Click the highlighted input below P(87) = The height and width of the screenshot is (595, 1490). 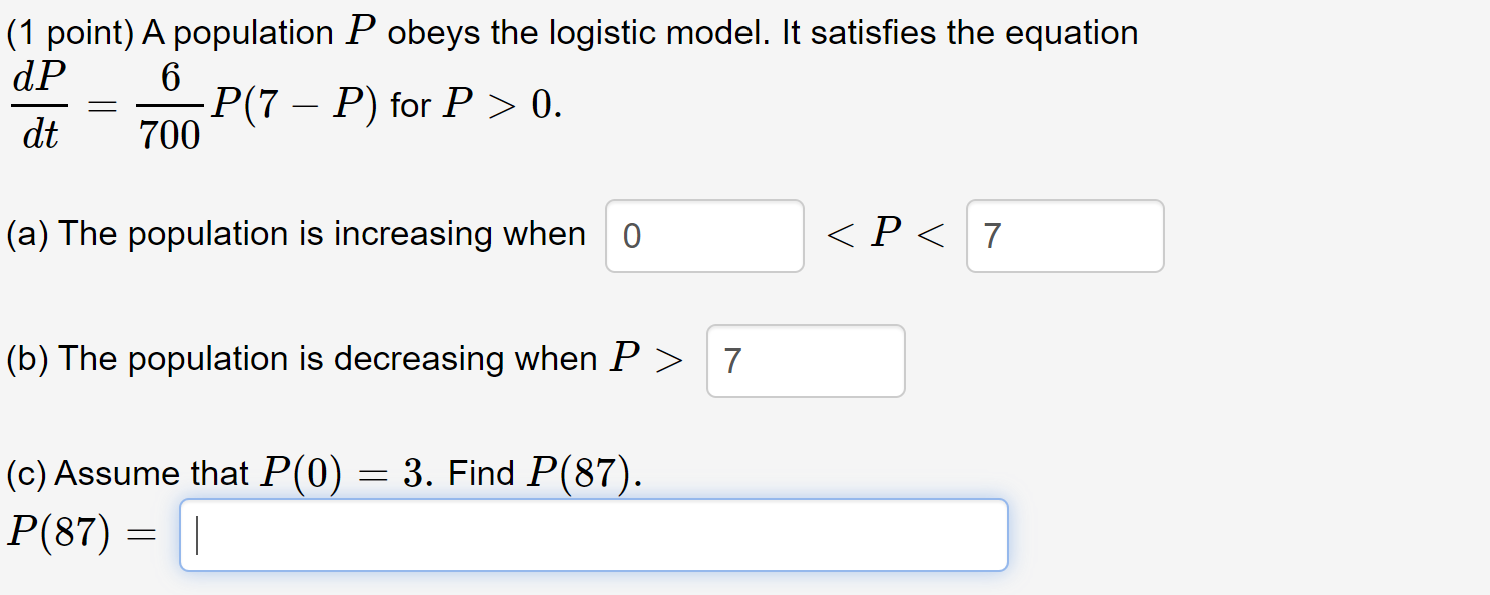tap(592, 534)
